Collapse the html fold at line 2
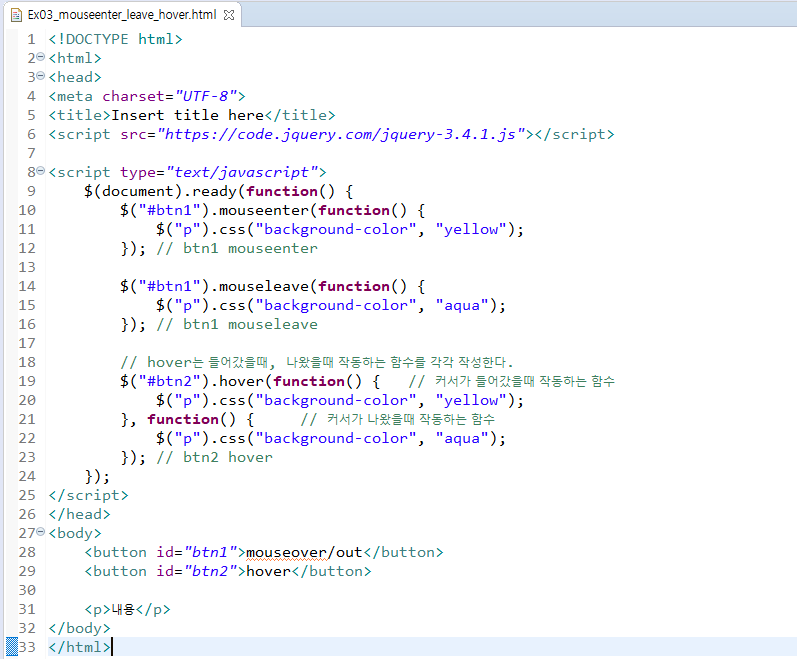This screenshot has width=797, height=659. tap(41, 57)
